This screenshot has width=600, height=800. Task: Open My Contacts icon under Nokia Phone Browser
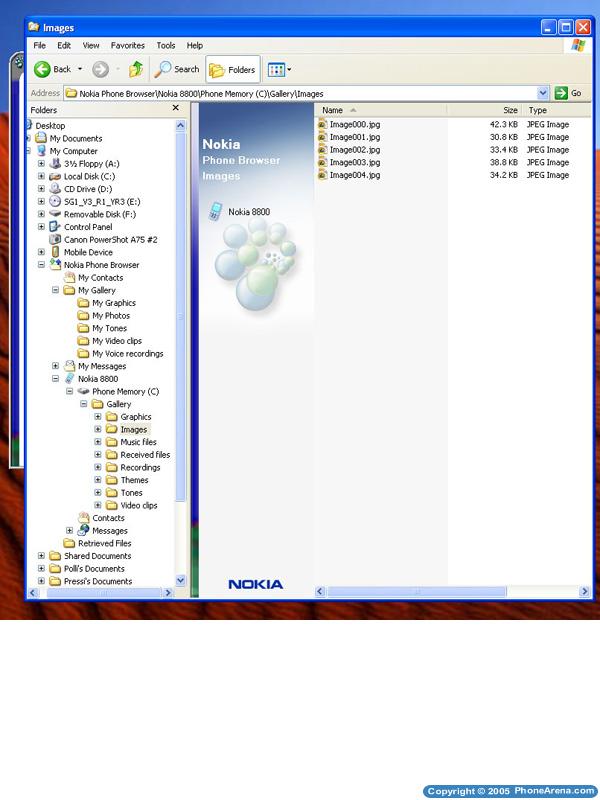[x=69, y=278]
